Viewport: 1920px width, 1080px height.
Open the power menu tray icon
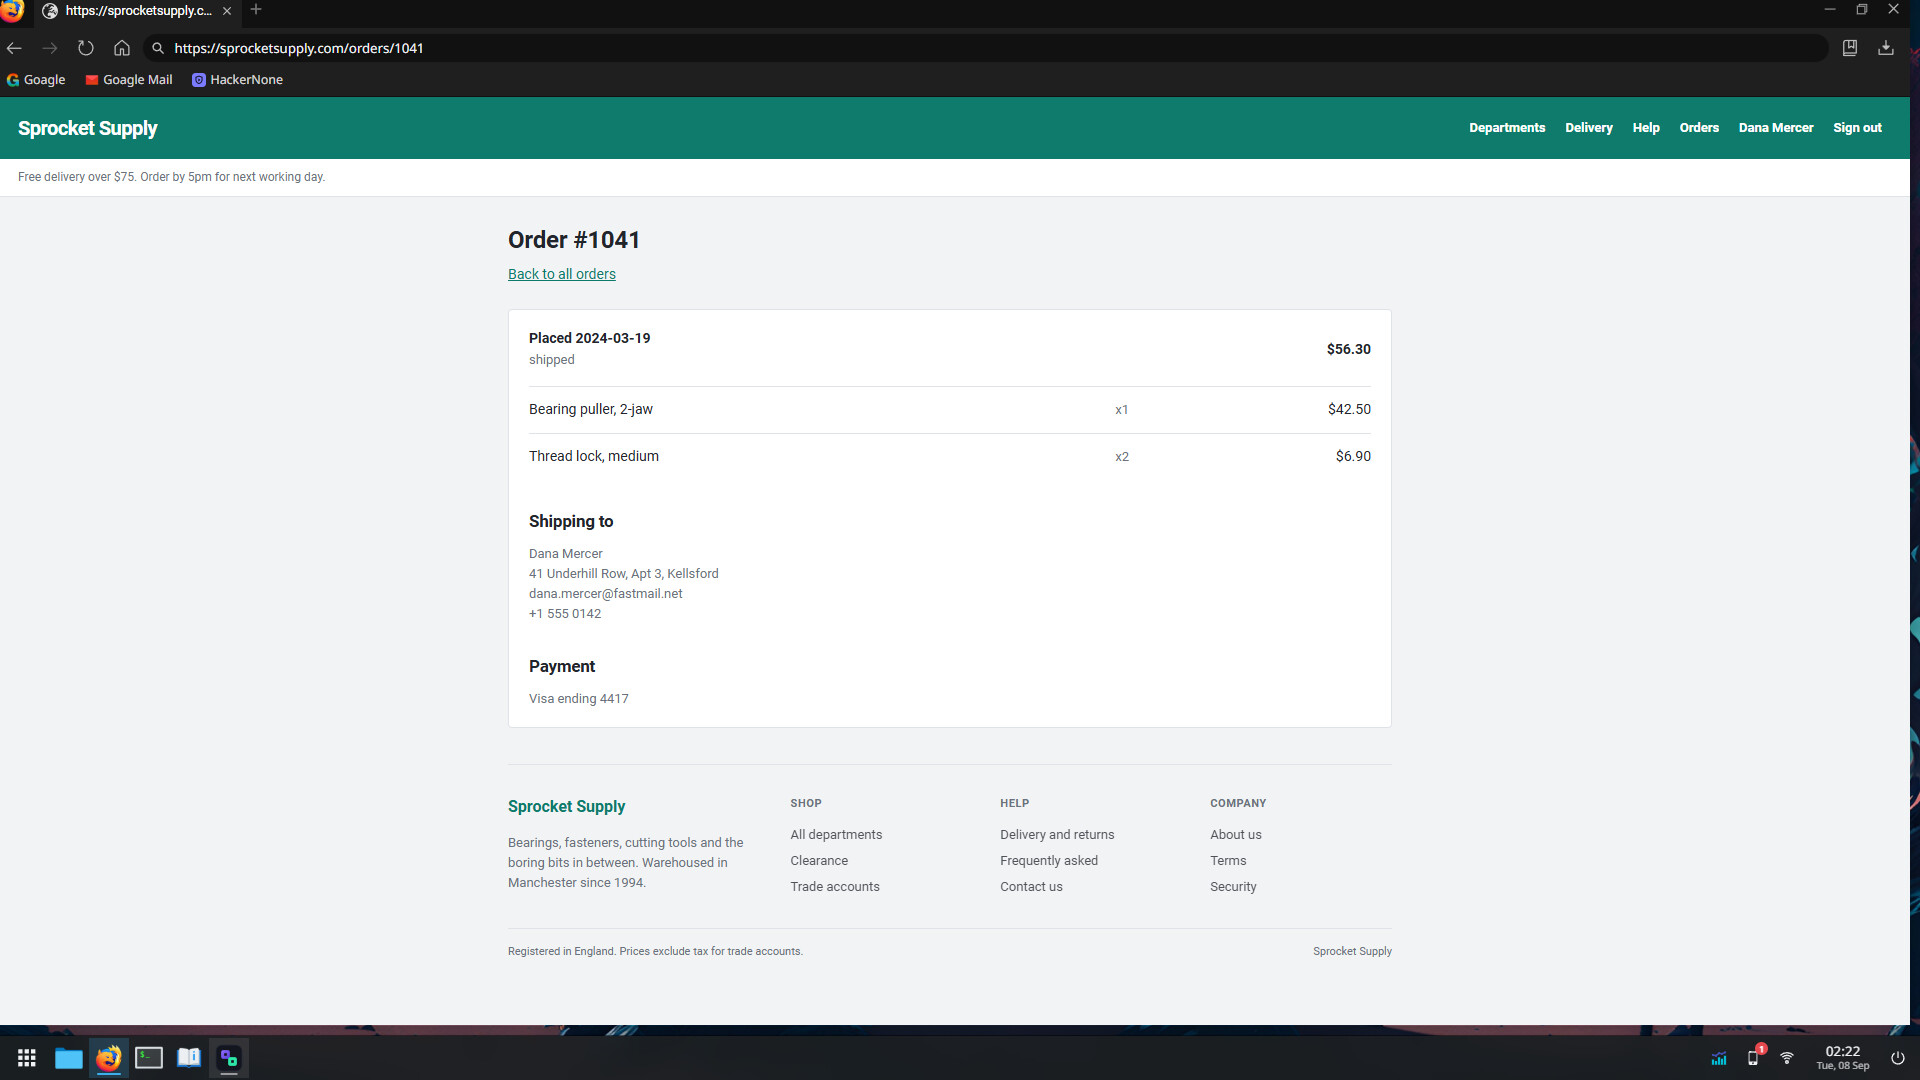[x=1897, y=1058]
